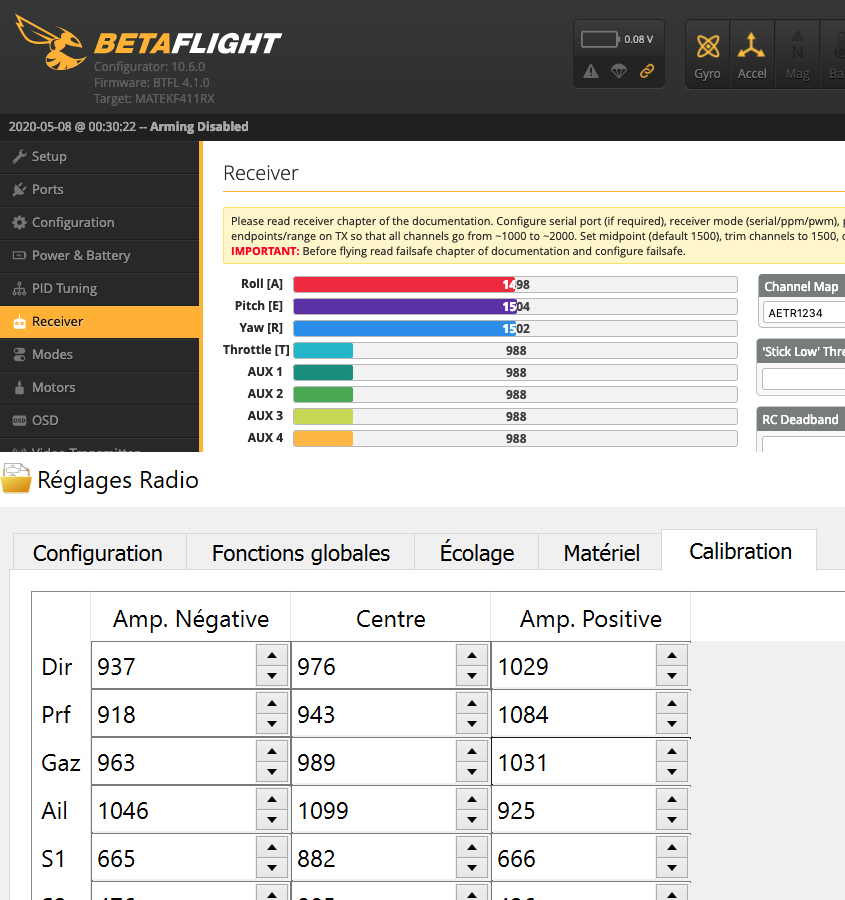Click the RC Deadband input field

click(x=804, y=445)
